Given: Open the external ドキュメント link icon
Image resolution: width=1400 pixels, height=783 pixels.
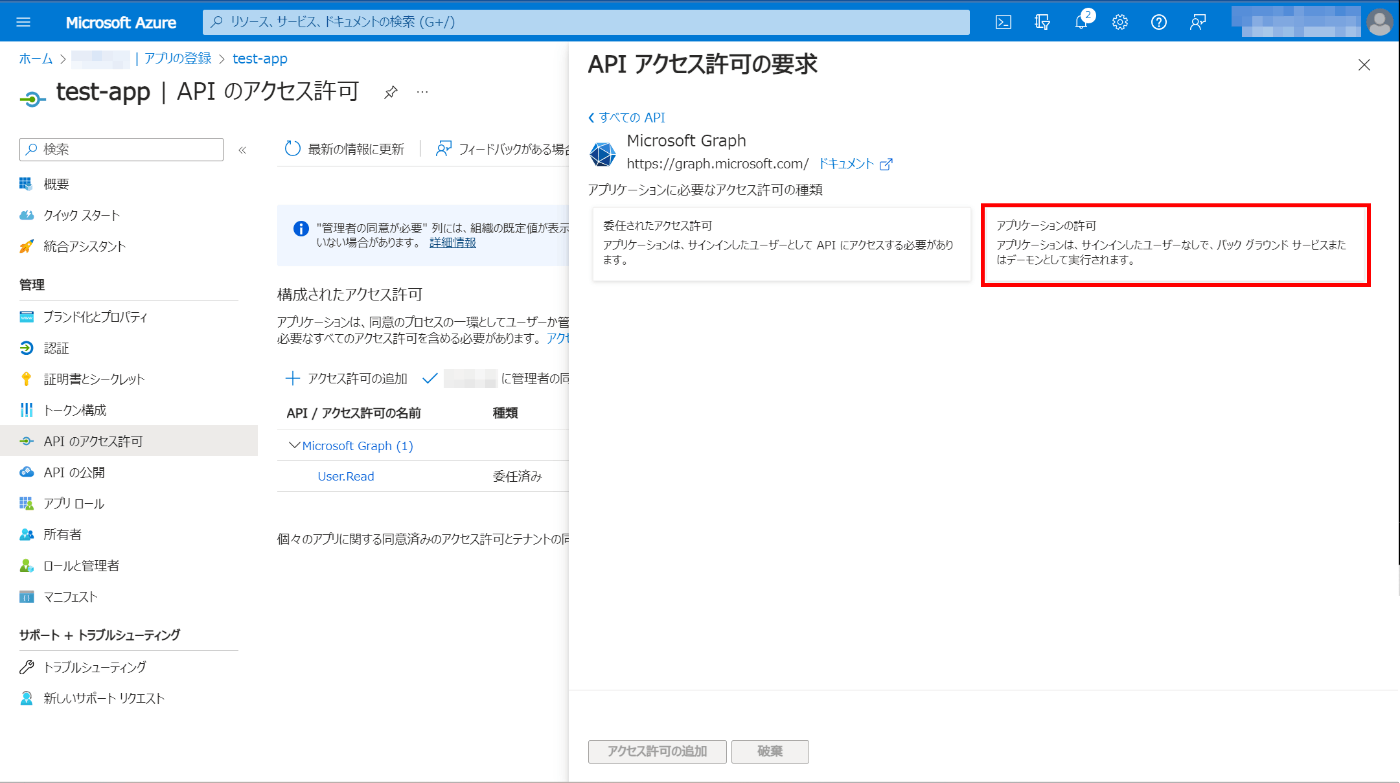Looking at the screenshot, I should click(886, 164).
